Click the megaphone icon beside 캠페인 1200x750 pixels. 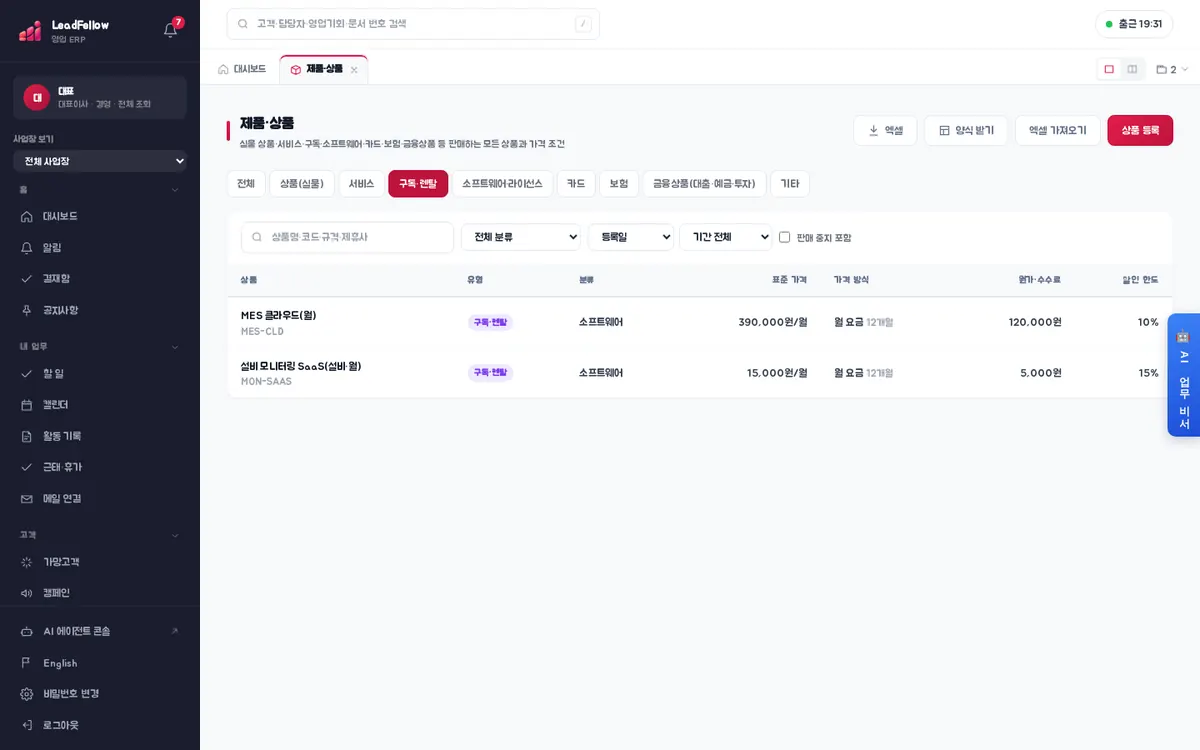(x=27, y=593)
